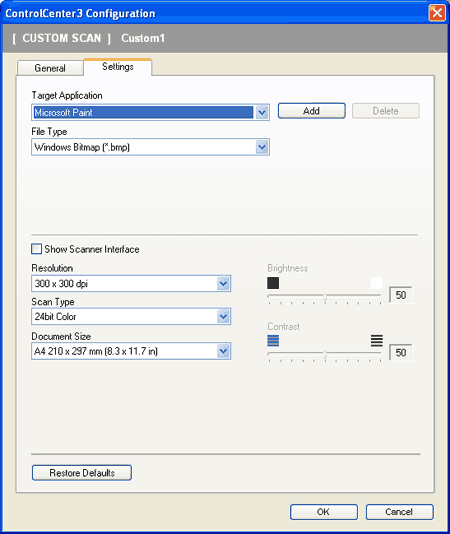Open the Target Application dropdown
This screenshot has width=450, height=534.
(x=262, y=112)
